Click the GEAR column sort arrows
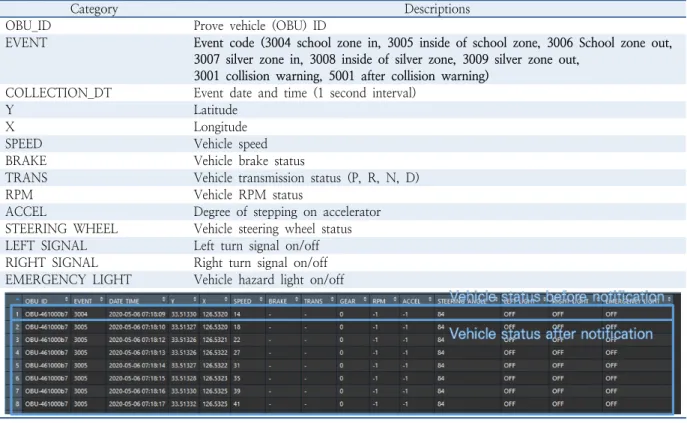The width and height of the screenshot is (687, 423). (365, 299)
